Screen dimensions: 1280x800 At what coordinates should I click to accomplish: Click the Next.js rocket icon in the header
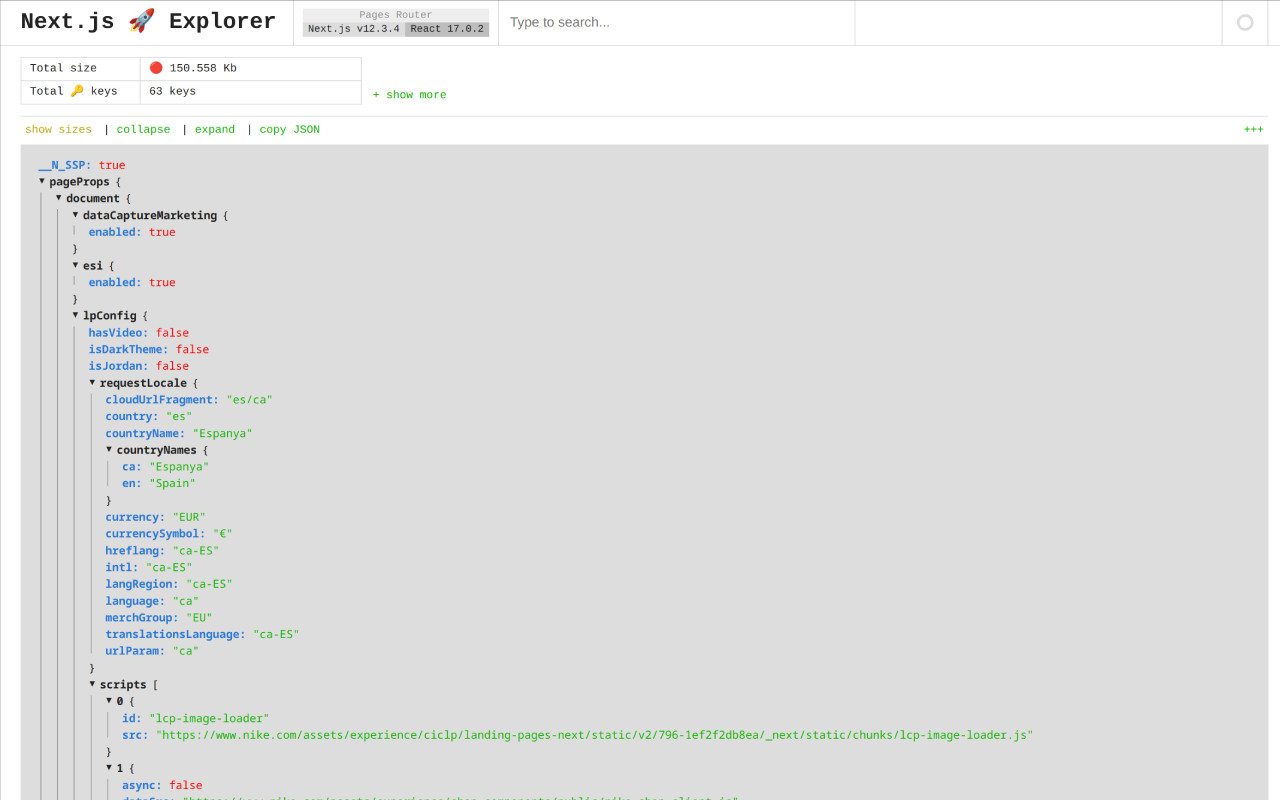(140, 20)
